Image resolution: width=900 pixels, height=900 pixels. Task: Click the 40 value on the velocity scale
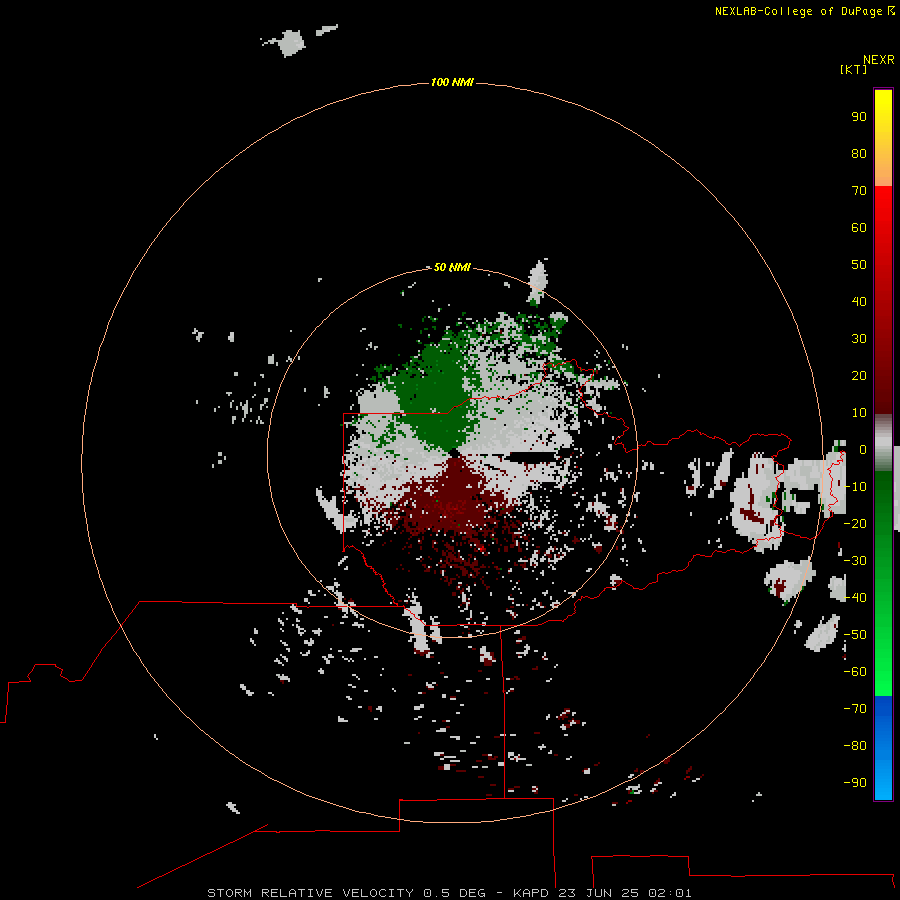[x=859, y=301]
